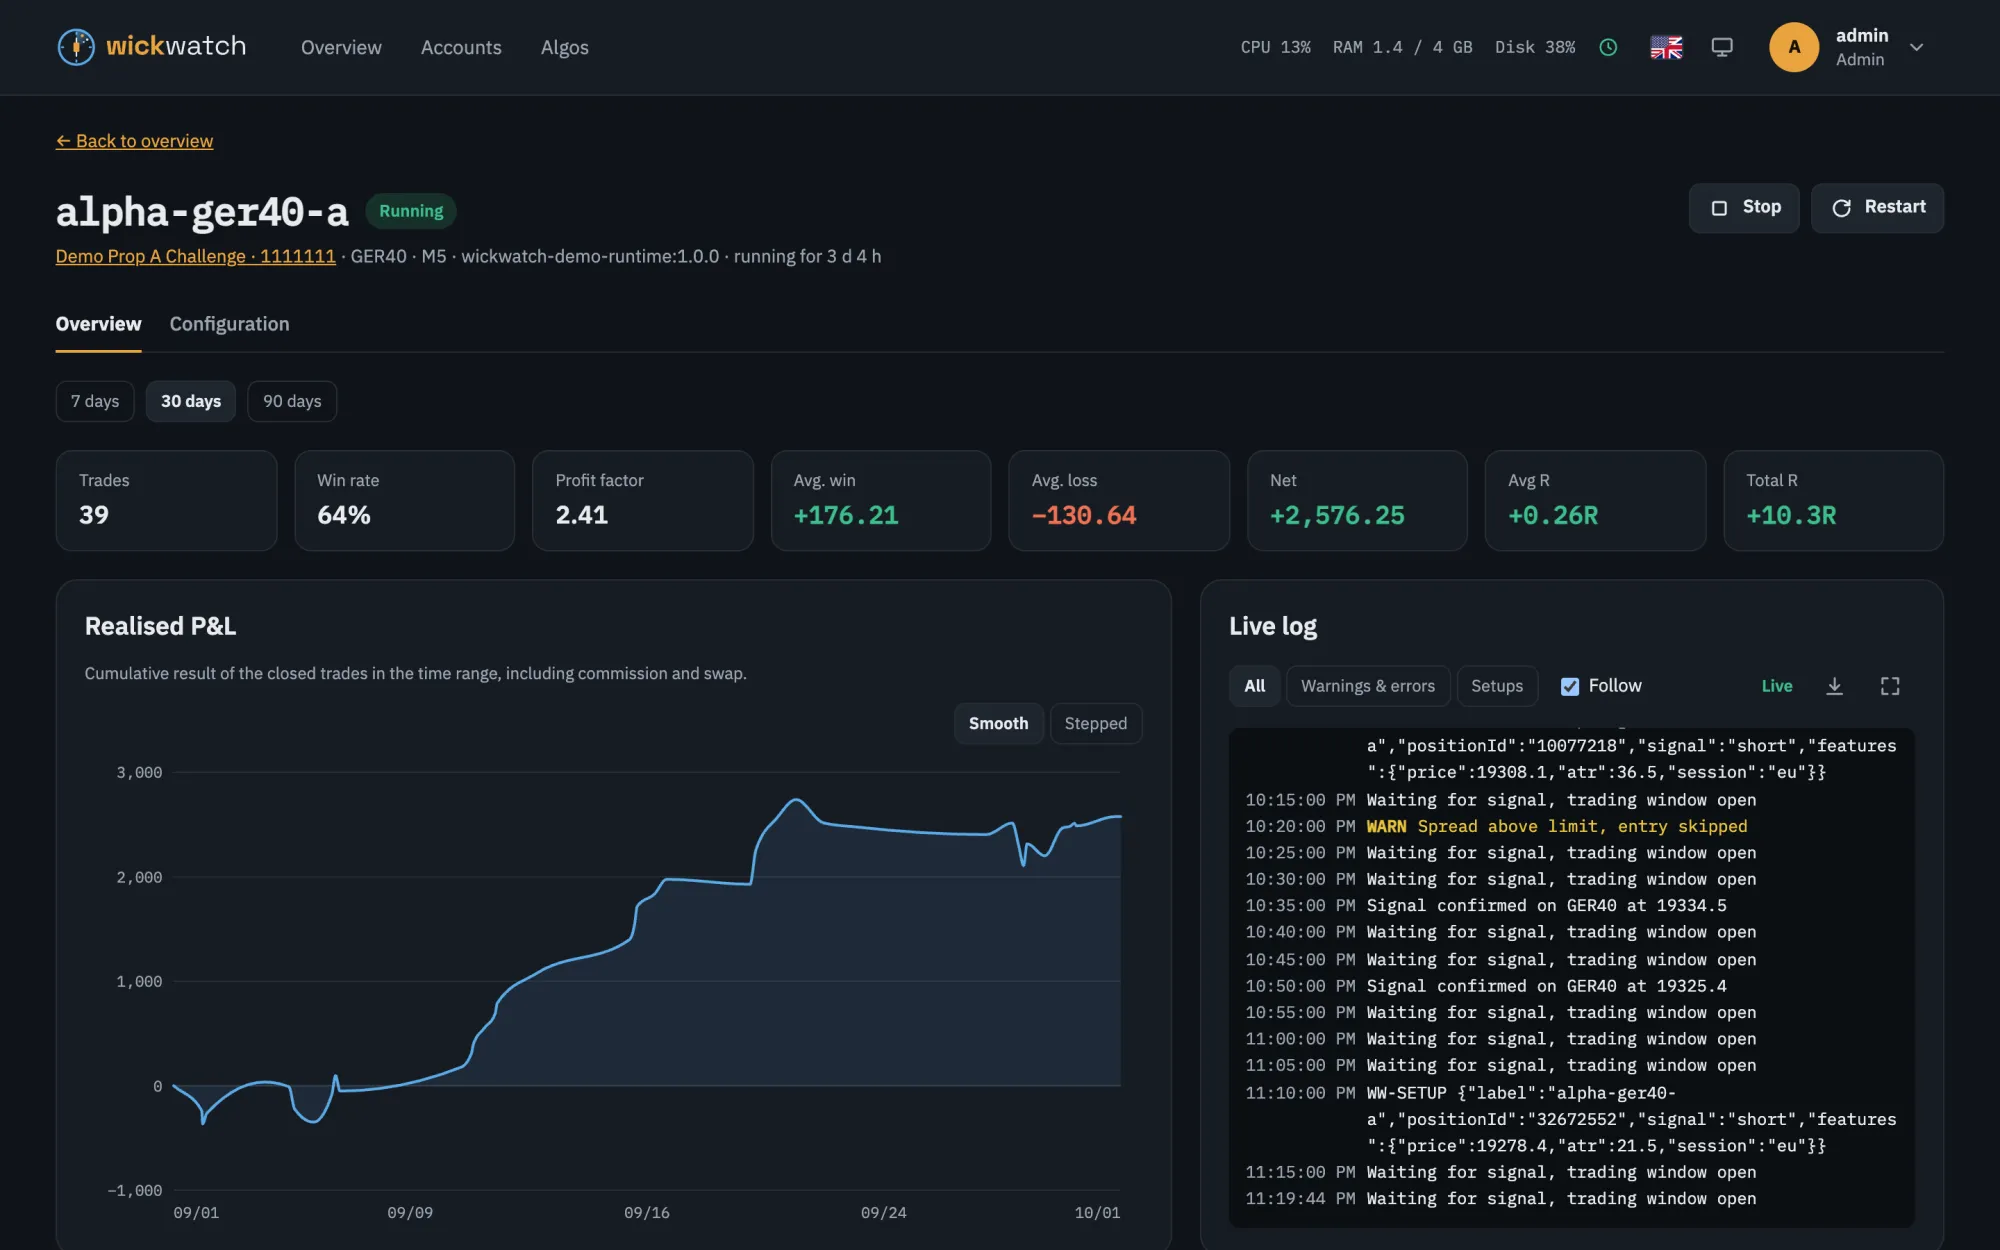Click the Avg. win +176.21 value
The height and width of the screenshot is (1250, 2000).
coord(846,515)
